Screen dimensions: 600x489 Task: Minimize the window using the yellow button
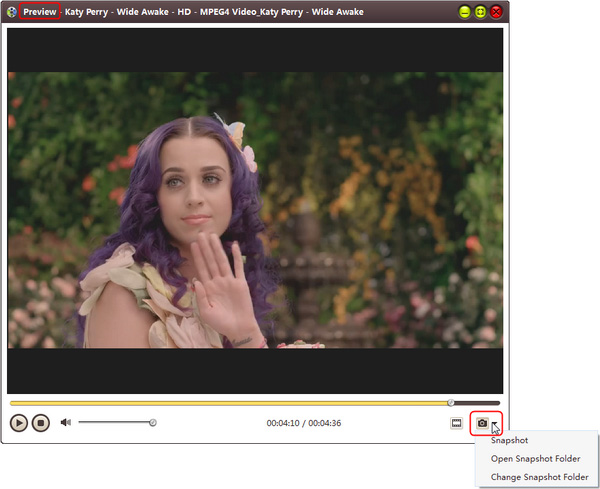464,12
